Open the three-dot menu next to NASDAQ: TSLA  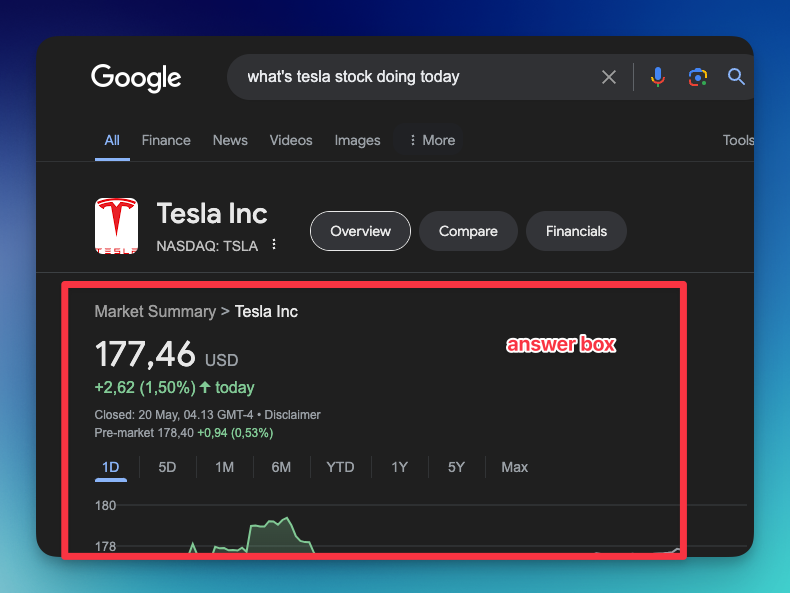274,244
